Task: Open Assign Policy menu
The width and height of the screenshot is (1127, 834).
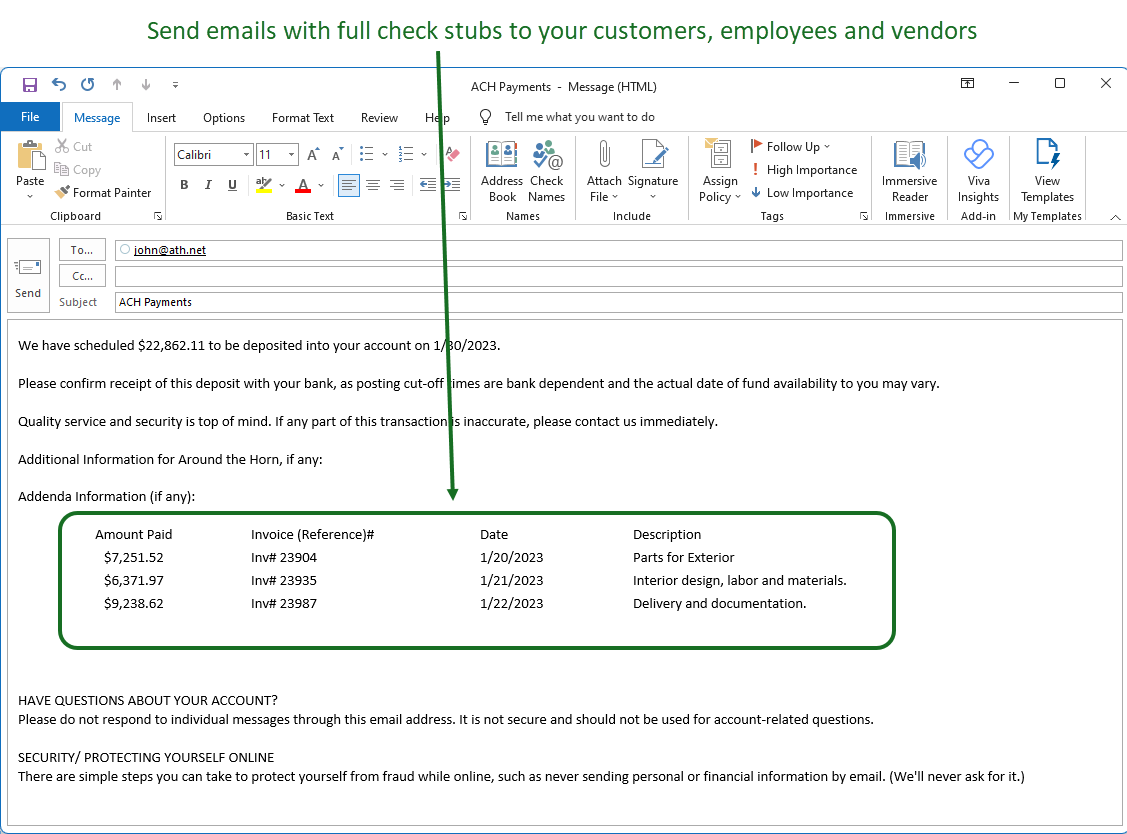Action: (x=719, y=172)
